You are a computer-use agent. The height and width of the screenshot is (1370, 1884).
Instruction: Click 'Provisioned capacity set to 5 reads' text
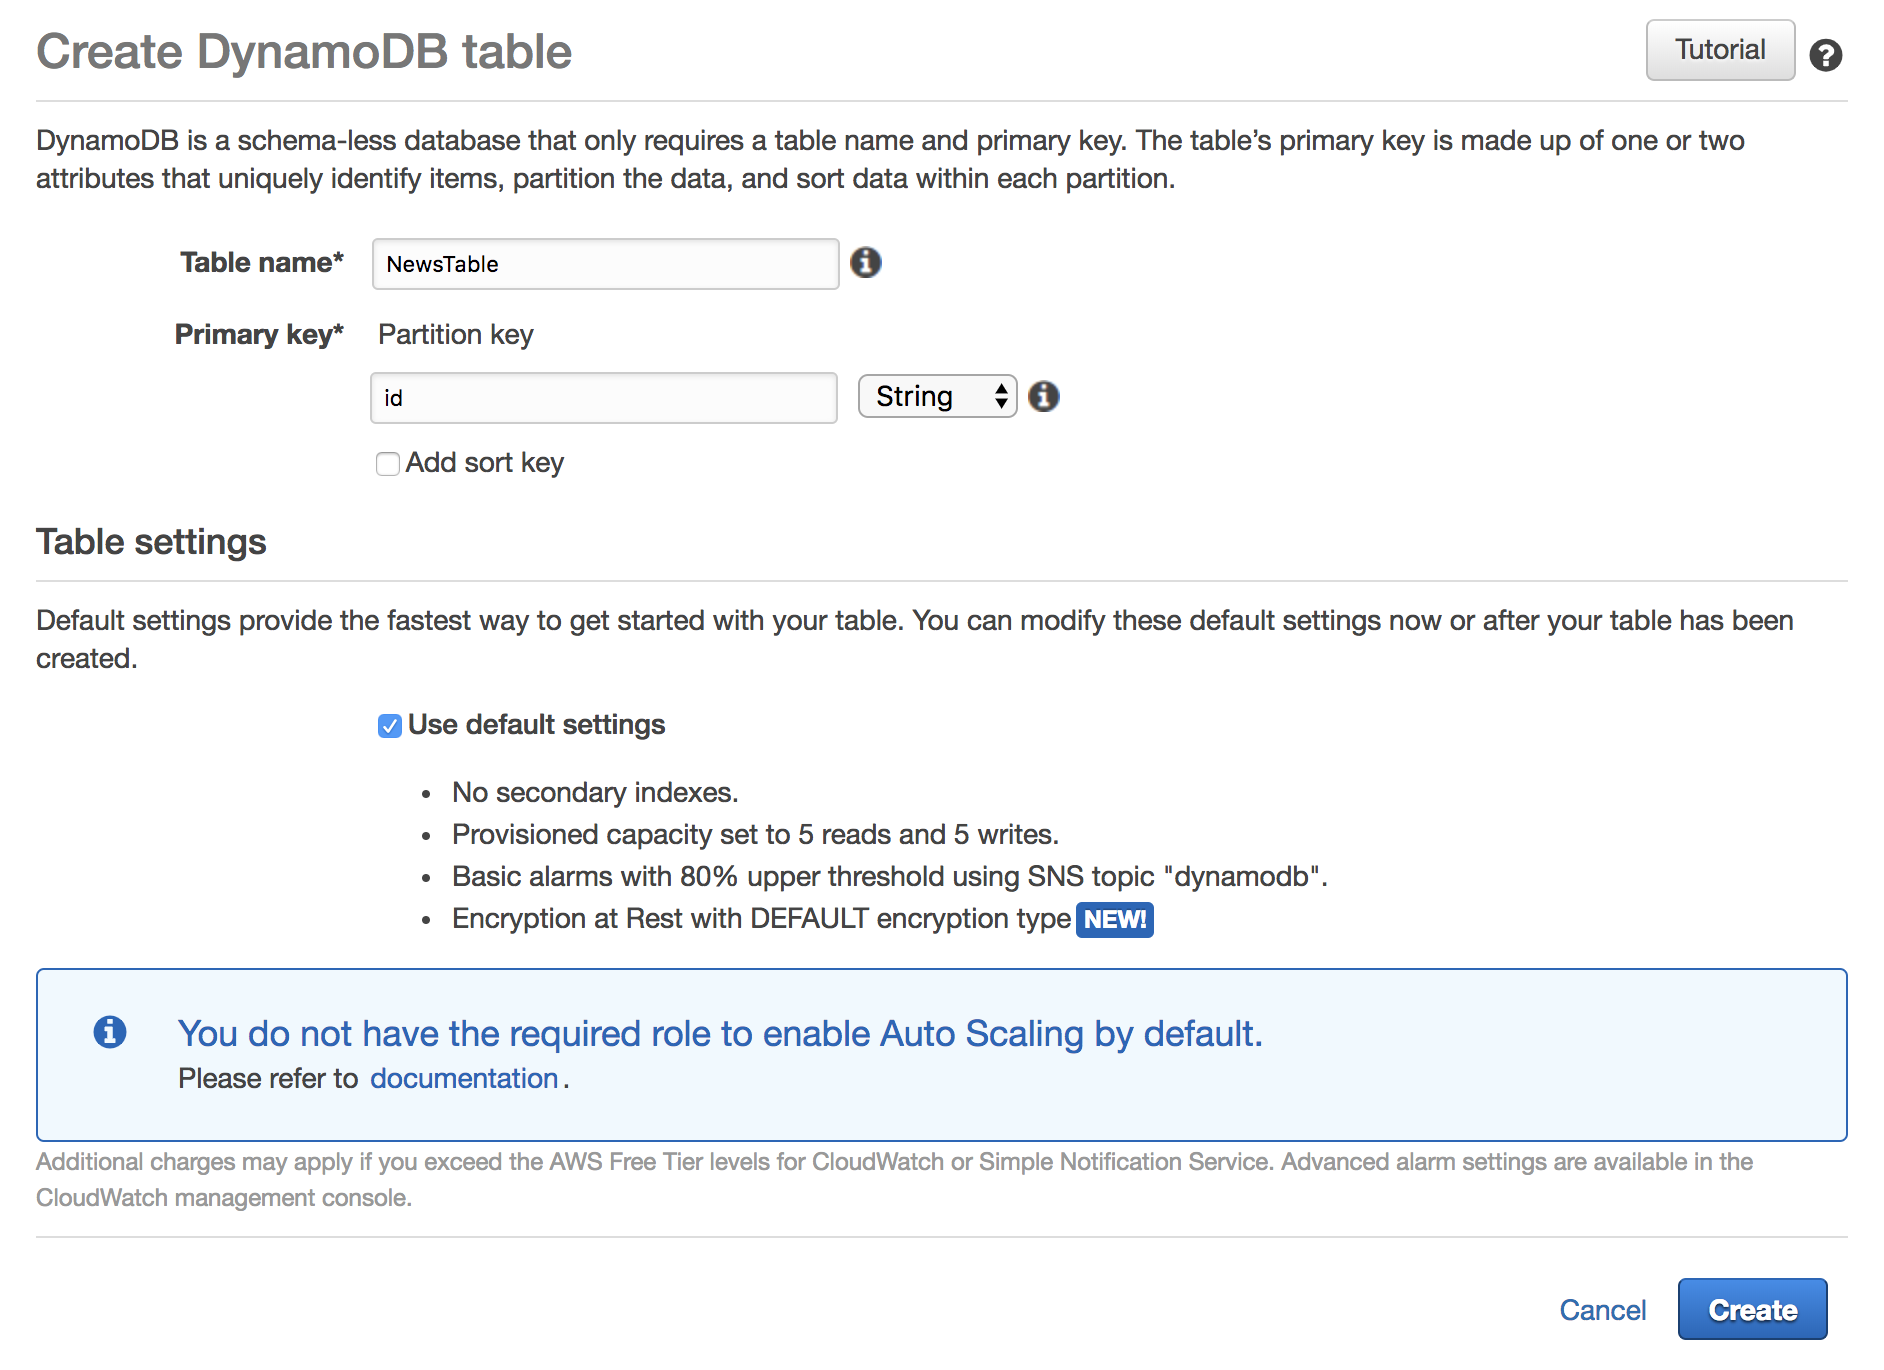(x=755, y=835)
